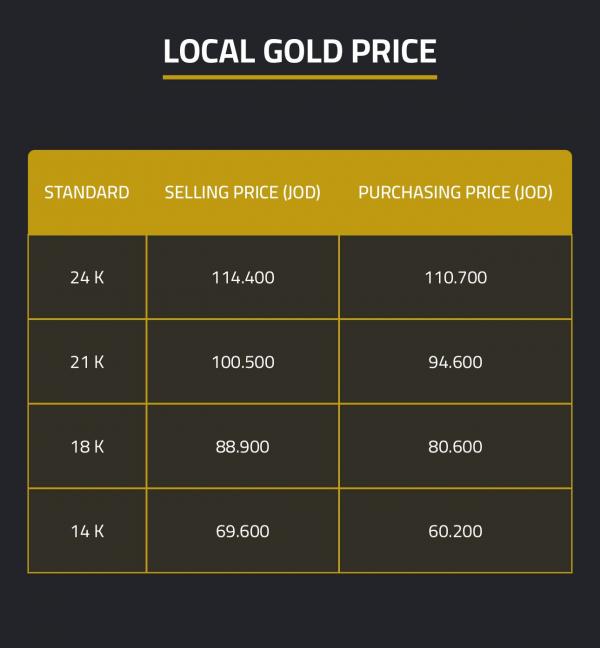Click the 80.600 purchasing price value
The image size is (600, 648).
[x=456, y=447]
